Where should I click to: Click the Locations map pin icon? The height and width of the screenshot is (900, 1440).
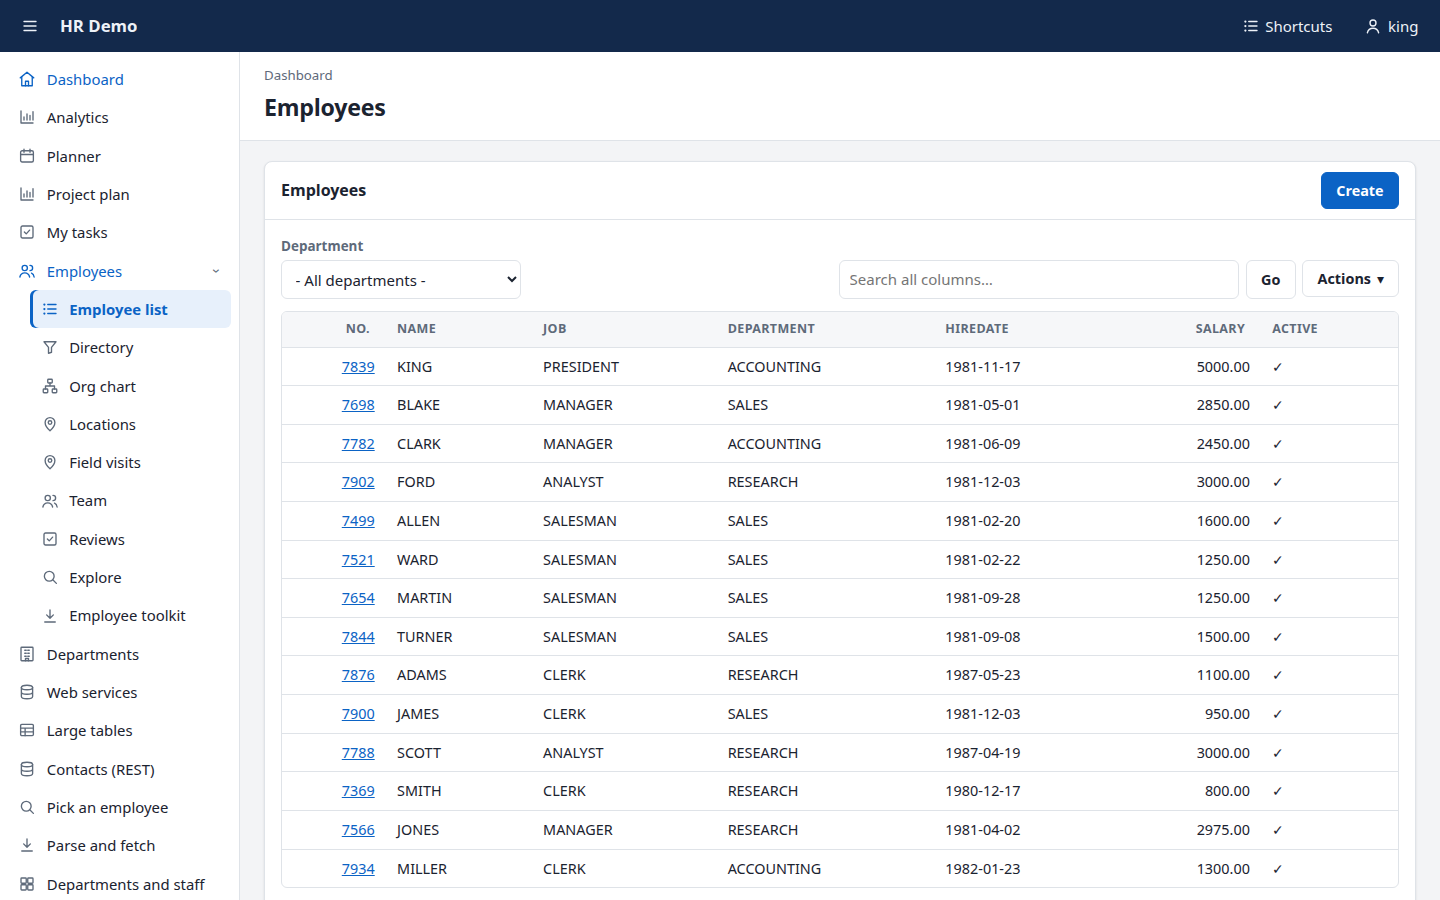point(50,424)
